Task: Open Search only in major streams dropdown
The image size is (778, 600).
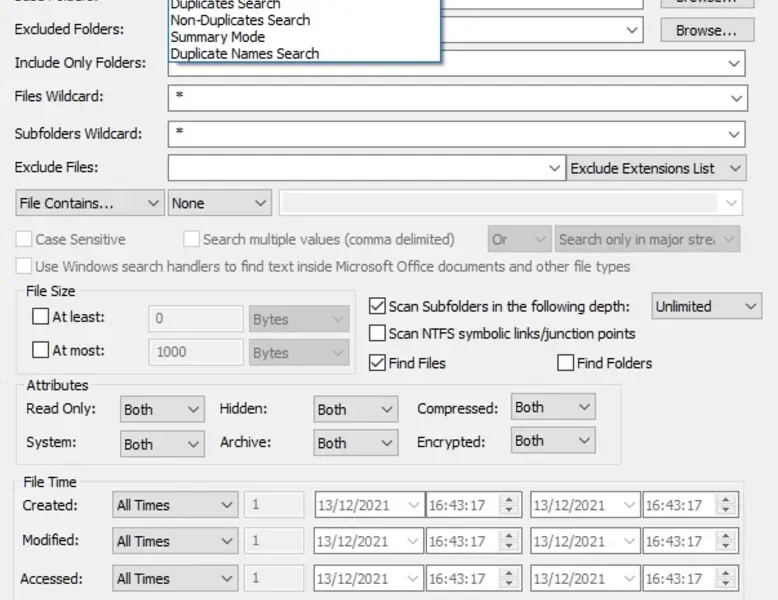Action: [648, 239]
